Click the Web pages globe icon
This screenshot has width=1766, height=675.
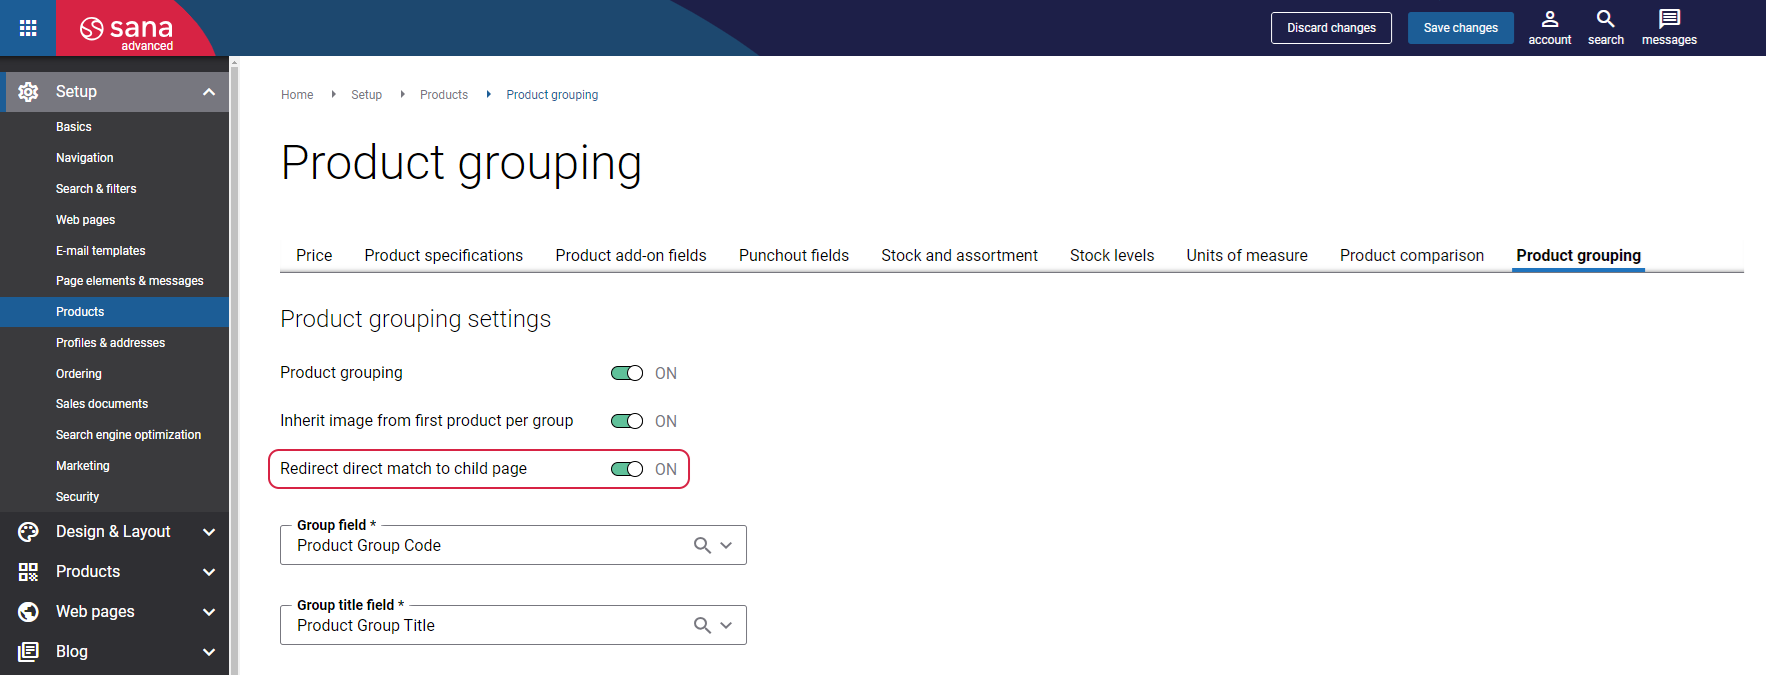point(28,612)
